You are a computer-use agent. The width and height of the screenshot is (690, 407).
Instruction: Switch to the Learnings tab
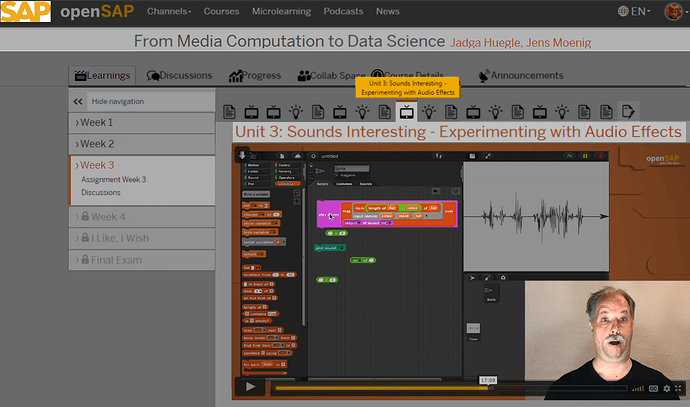click(x=103, y=76)
